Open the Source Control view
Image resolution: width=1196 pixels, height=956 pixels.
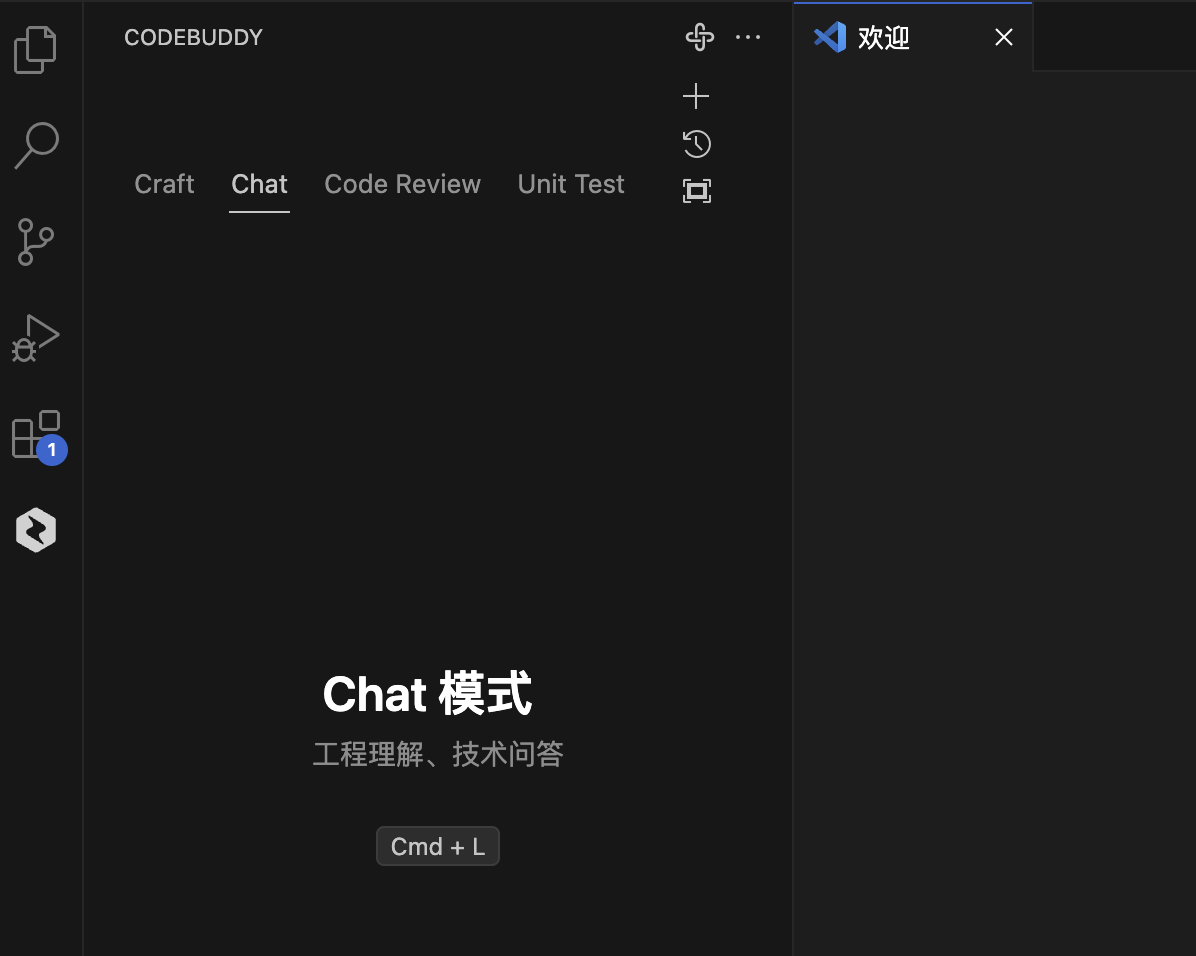(x=36, y=241)
